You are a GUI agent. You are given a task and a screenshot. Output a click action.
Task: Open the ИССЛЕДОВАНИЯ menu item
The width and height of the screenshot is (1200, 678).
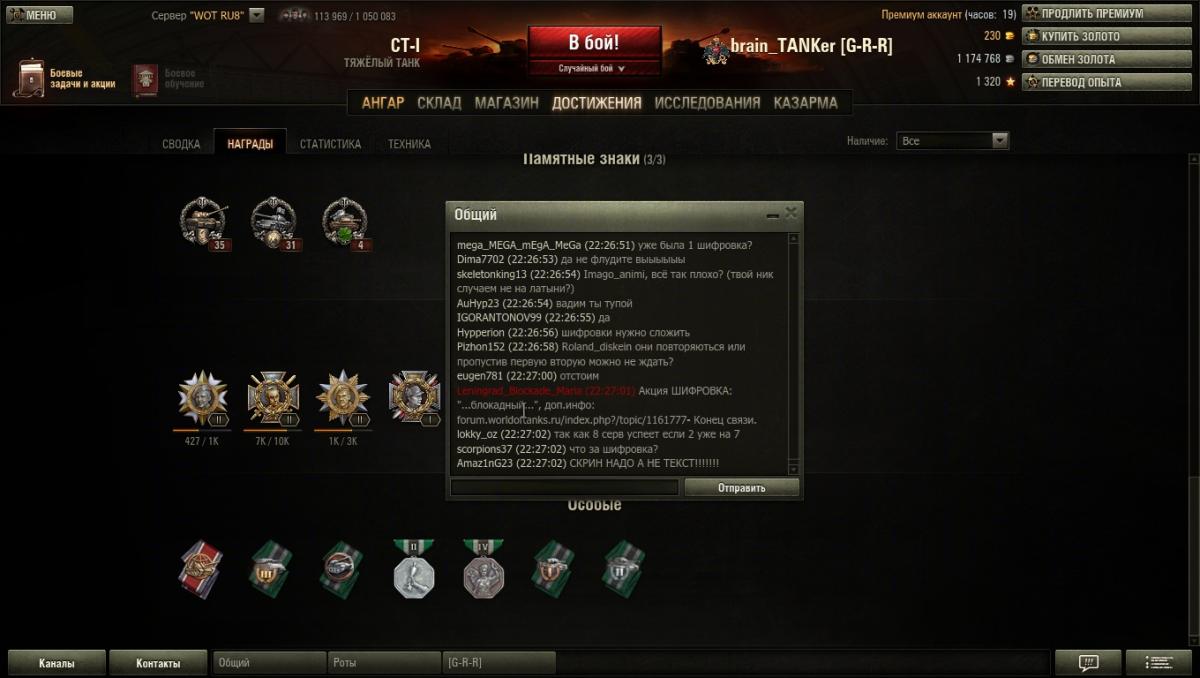tap(707, 102)
